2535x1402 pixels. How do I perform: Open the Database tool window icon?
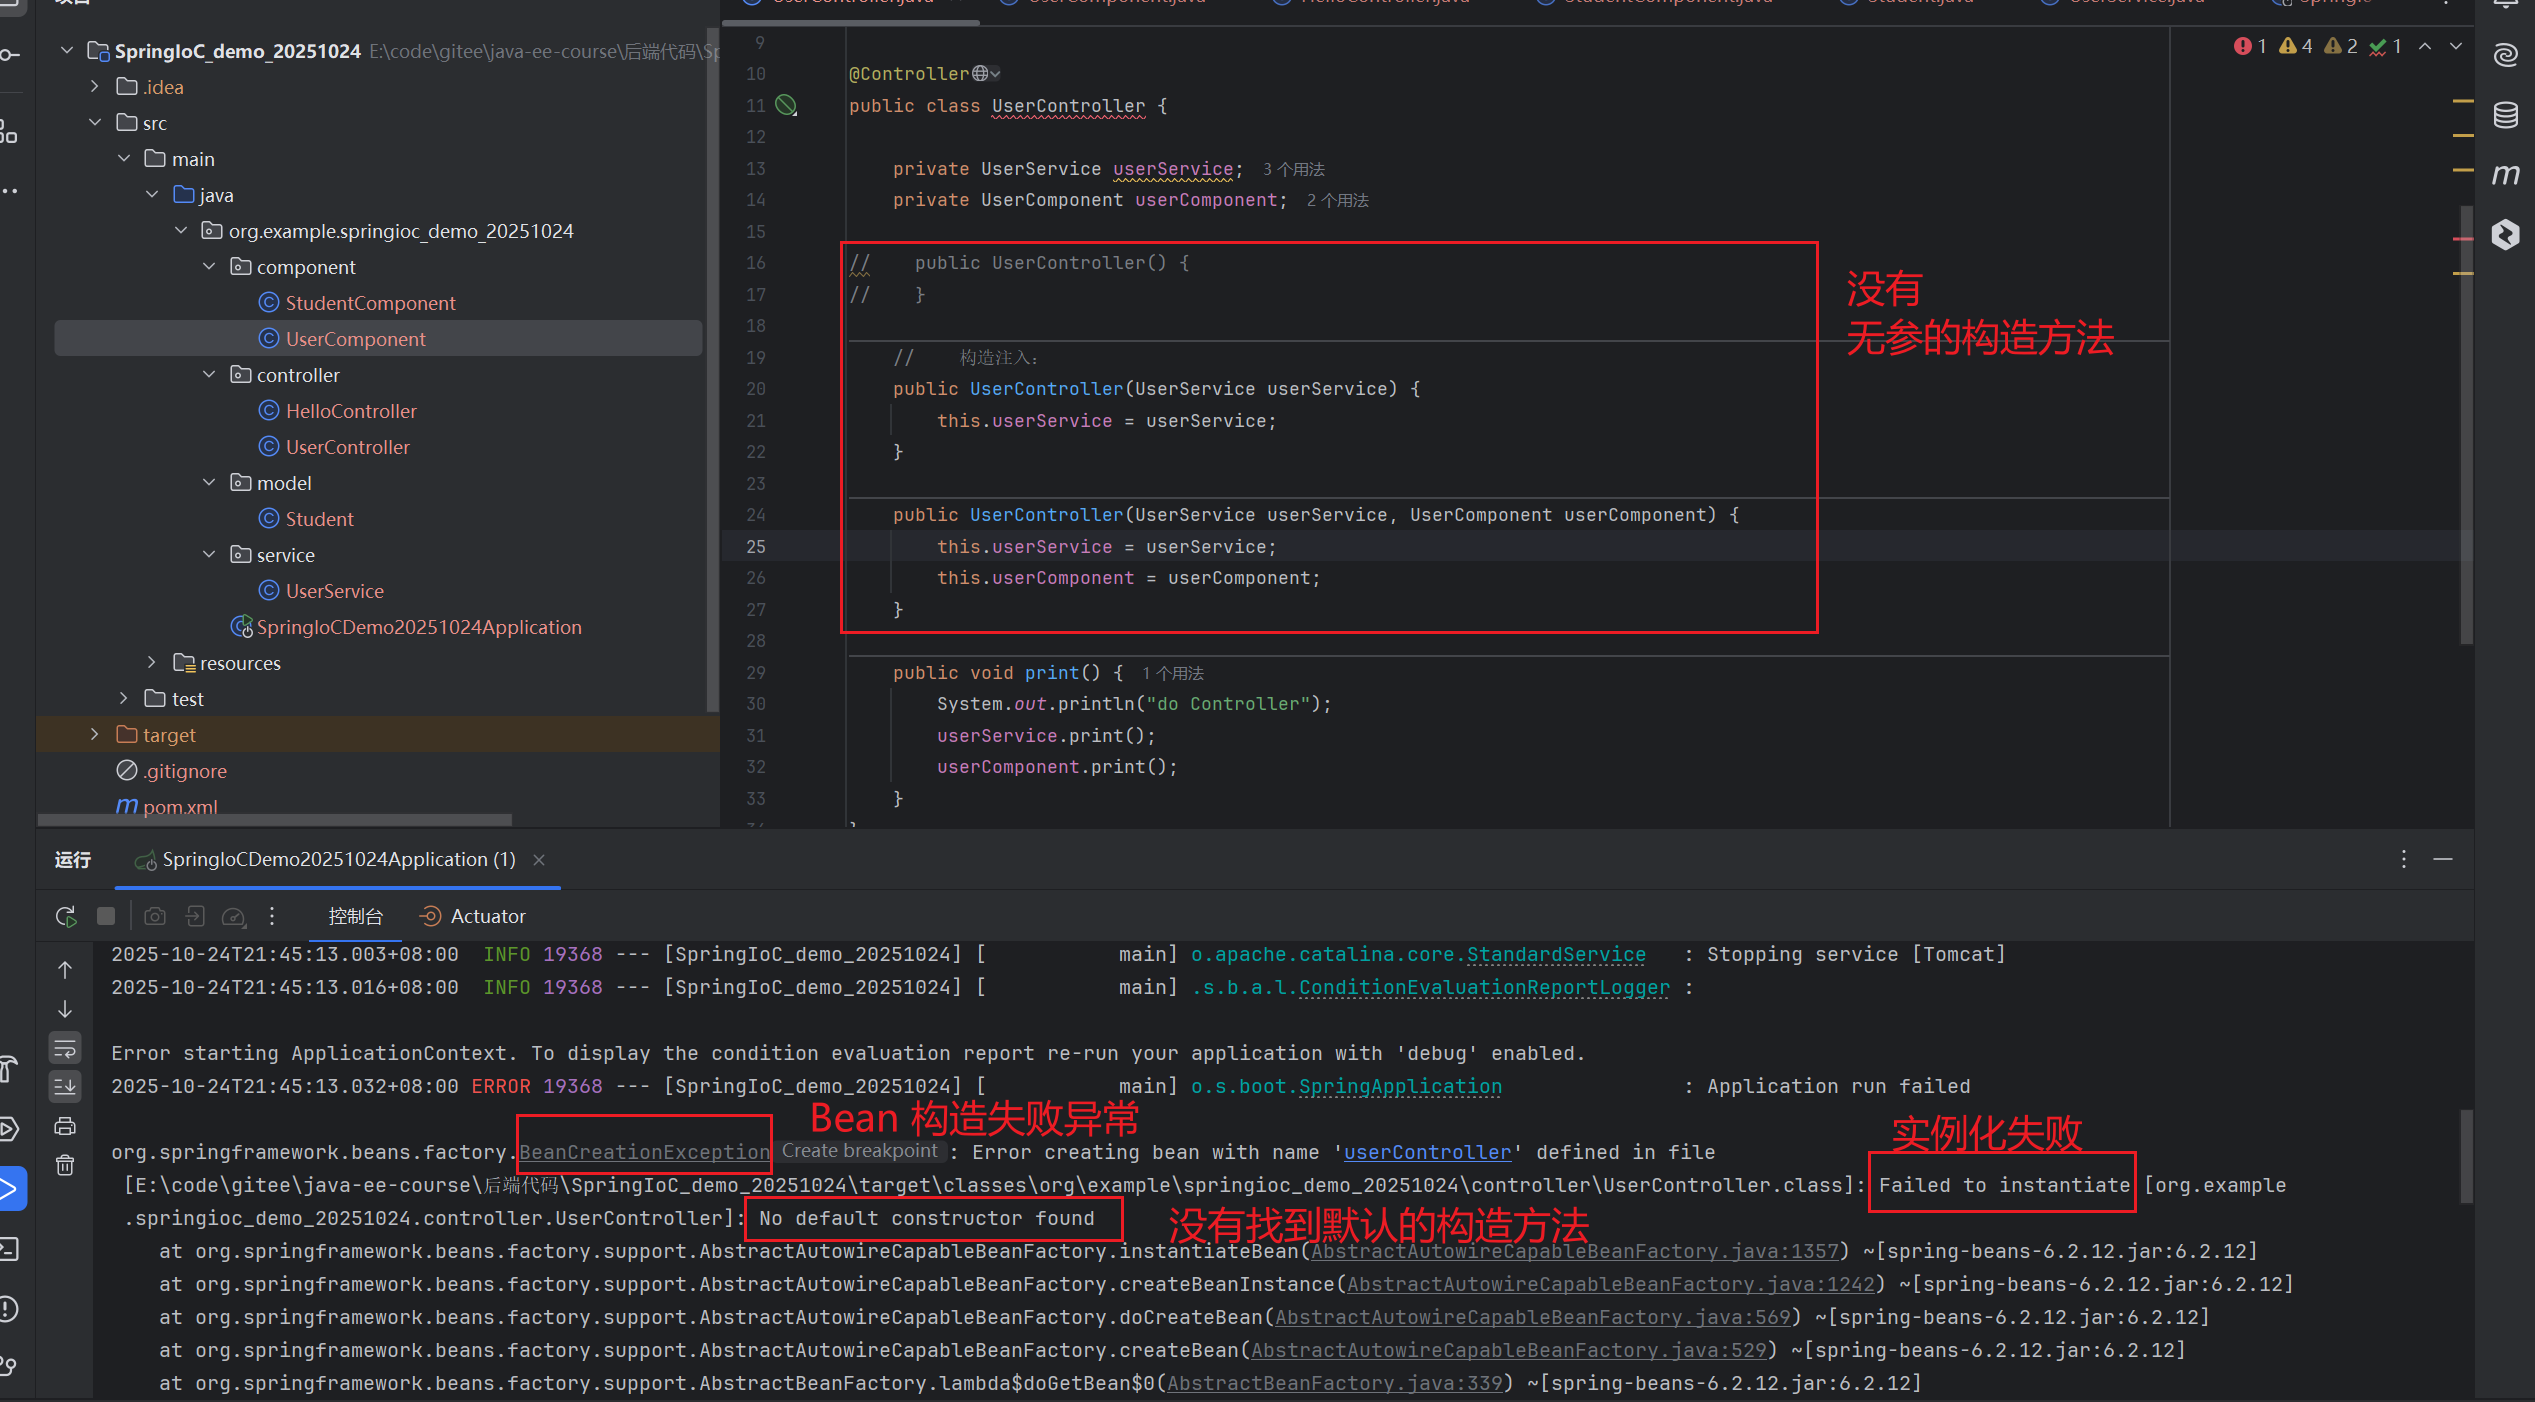(2505, 115)
